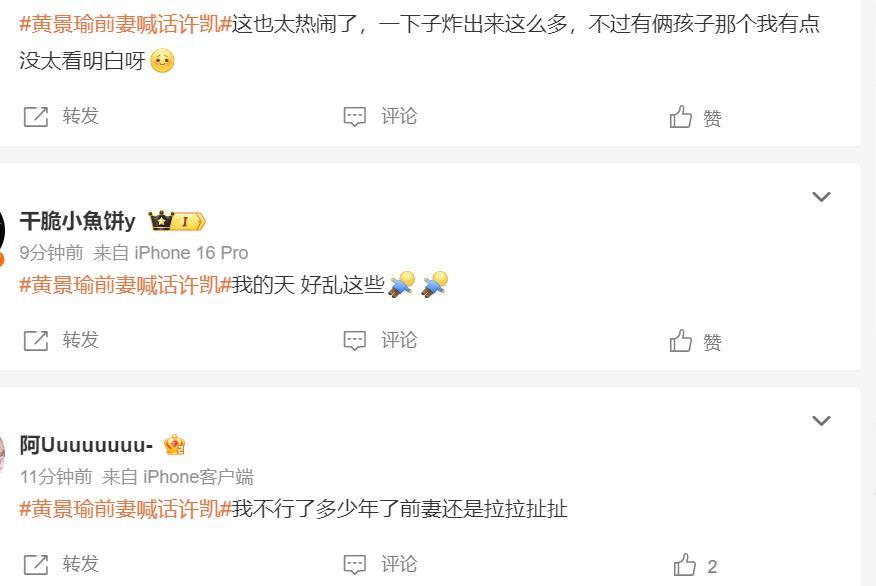
Task: Open hashtag #黄景瑜前妻喊话许凯# in top post
Action: [x=126, y=24]
